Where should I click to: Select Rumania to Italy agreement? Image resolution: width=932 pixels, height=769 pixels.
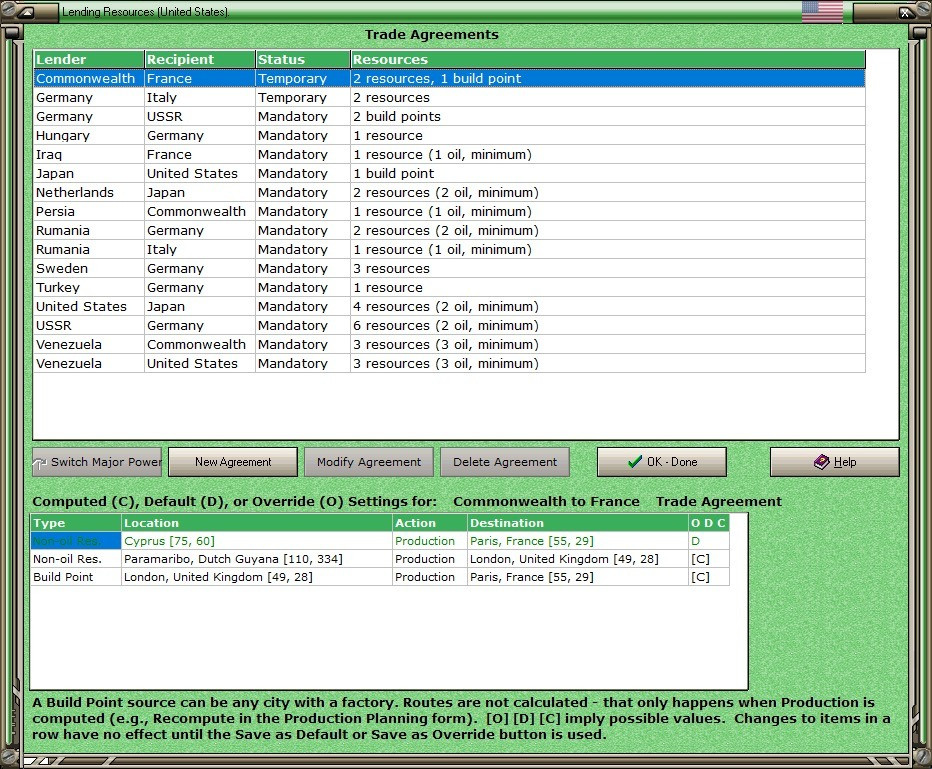(x=449, y=250)
